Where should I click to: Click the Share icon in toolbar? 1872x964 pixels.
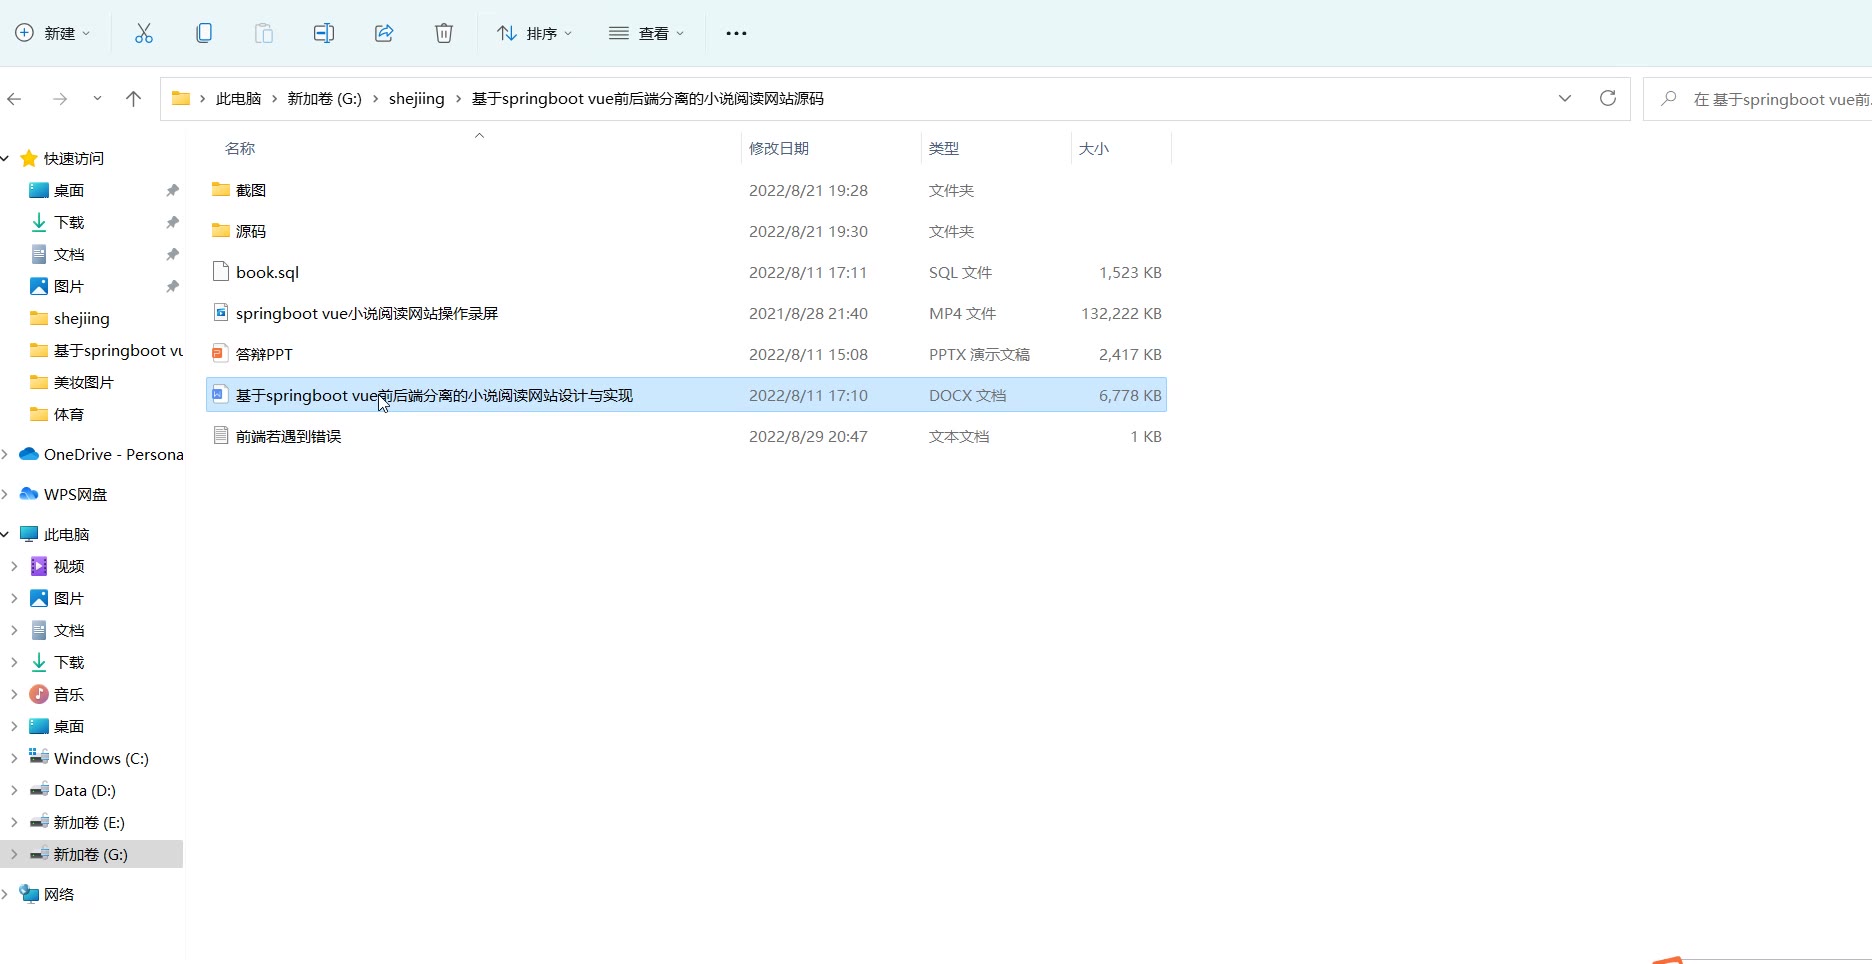[x=384, y=33]
